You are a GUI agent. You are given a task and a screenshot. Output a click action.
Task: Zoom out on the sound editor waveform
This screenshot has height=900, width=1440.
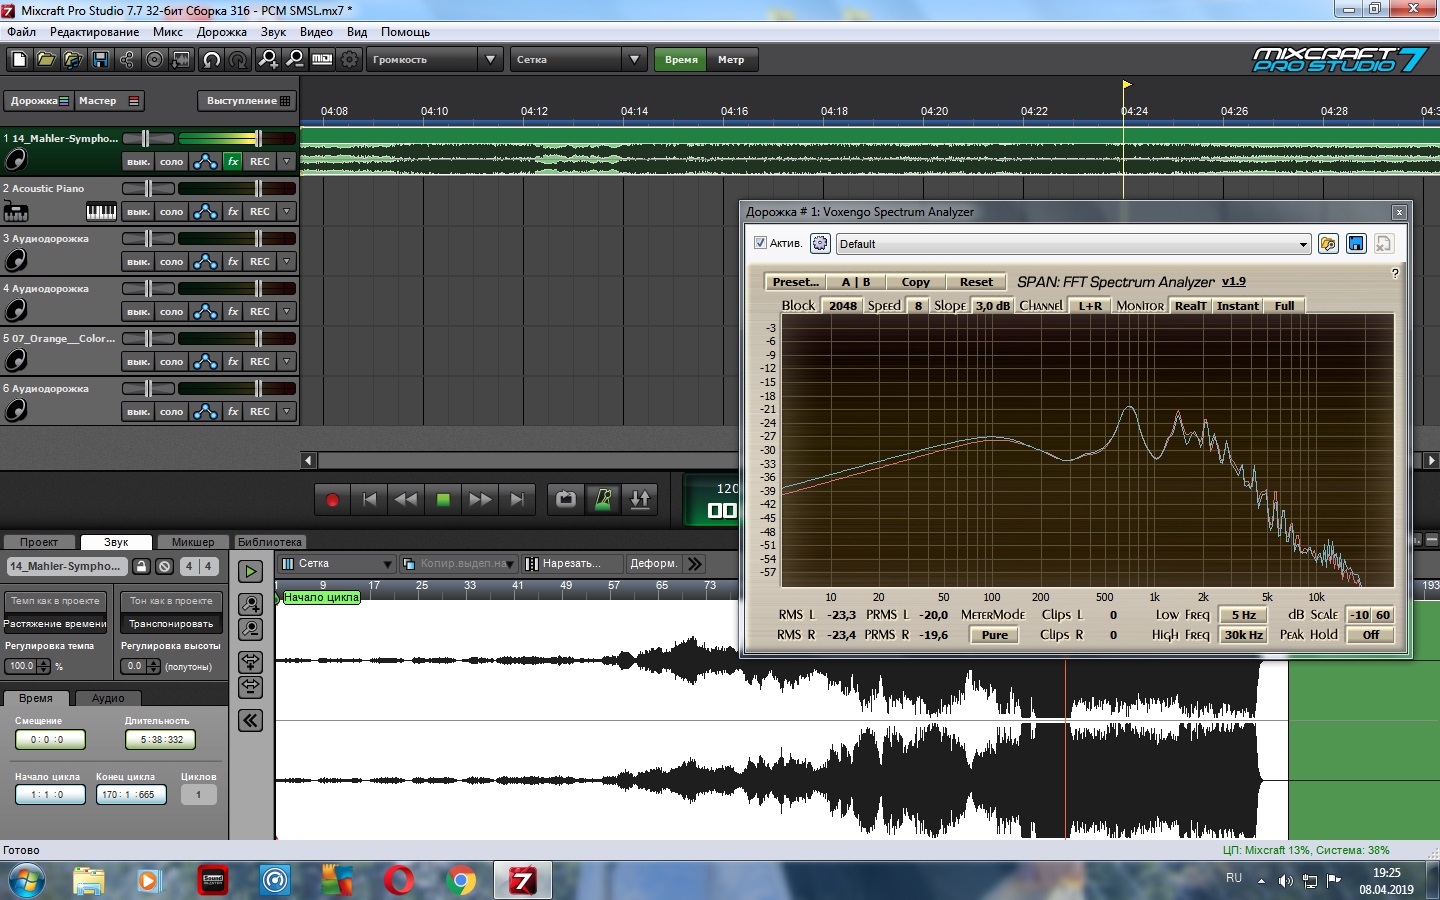coord(250,629)
